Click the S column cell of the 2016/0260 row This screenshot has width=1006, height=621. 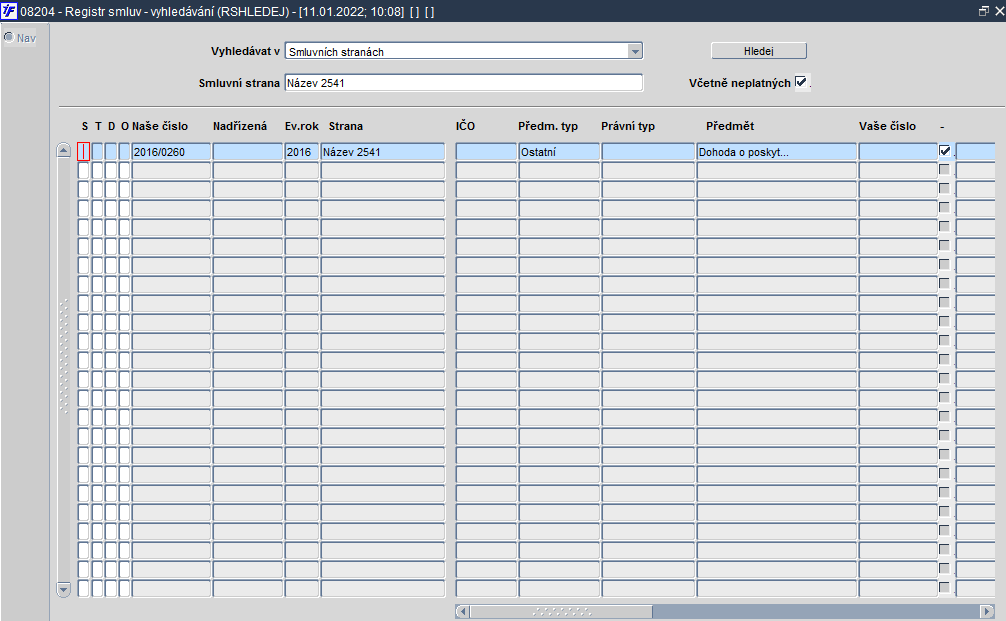coord(83,152)
